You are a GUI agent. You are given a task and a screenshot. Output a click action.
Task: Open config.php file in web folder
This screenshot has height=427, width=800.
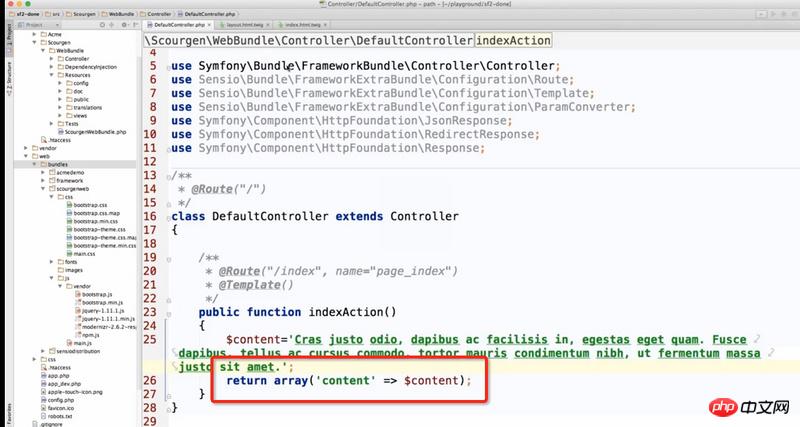pyautogui.click(x=57, y=400)
